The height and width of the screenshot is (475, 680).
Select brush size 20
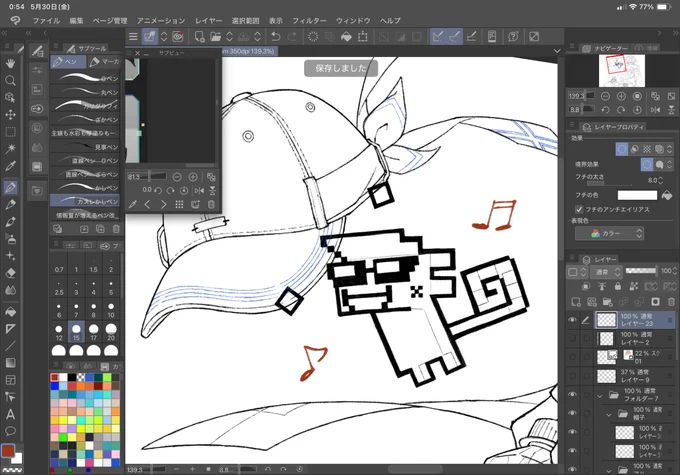(x=111, y=332)
